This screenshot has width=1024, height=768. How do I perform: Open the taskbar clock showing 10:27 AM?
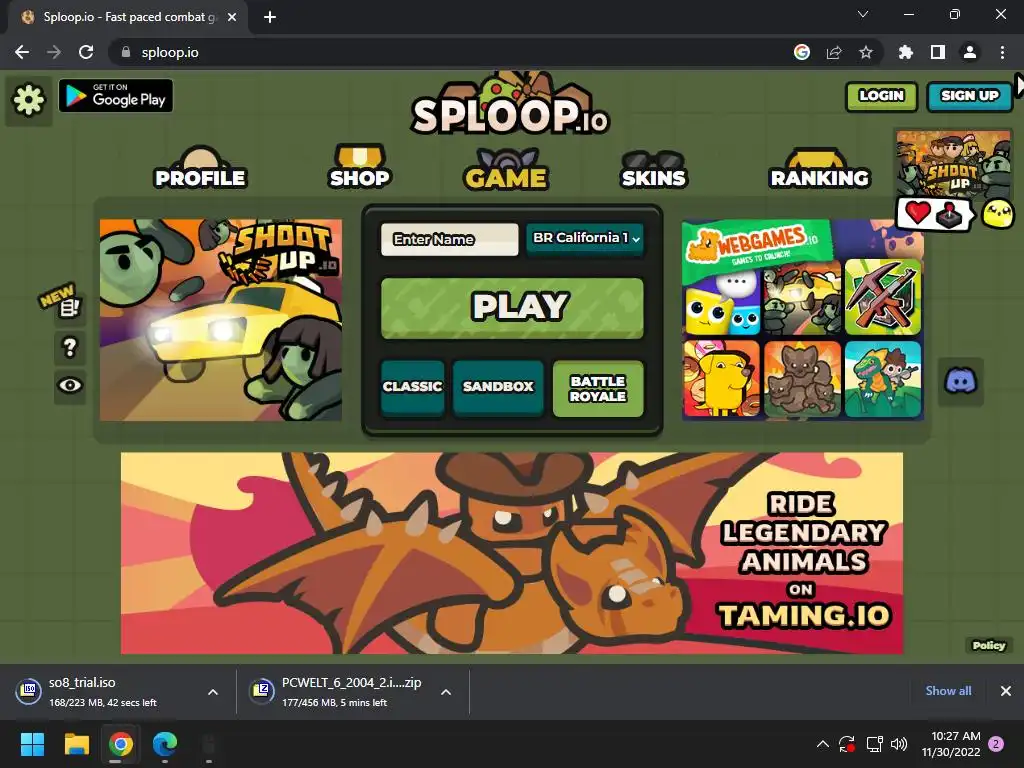pos(952,744)
